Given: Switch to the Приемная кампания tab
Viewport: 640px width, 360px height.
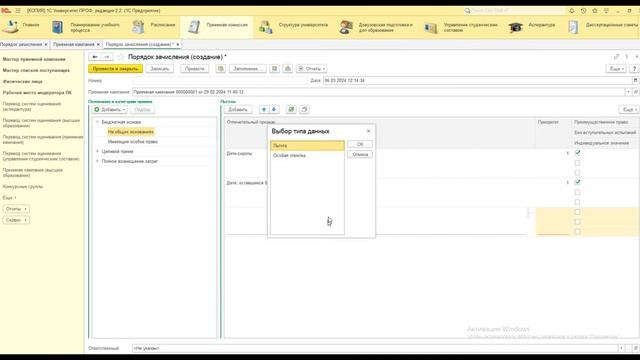Looking at the screenshot, I should pos(73,44).
